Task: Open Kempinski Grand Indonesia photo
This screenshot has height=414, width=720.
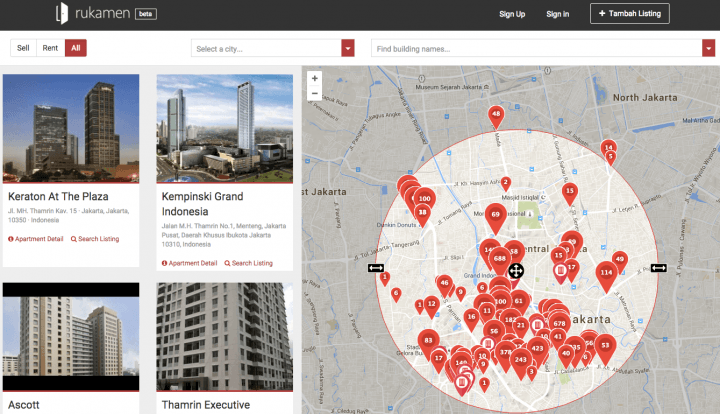Action: tap(225, 129)
